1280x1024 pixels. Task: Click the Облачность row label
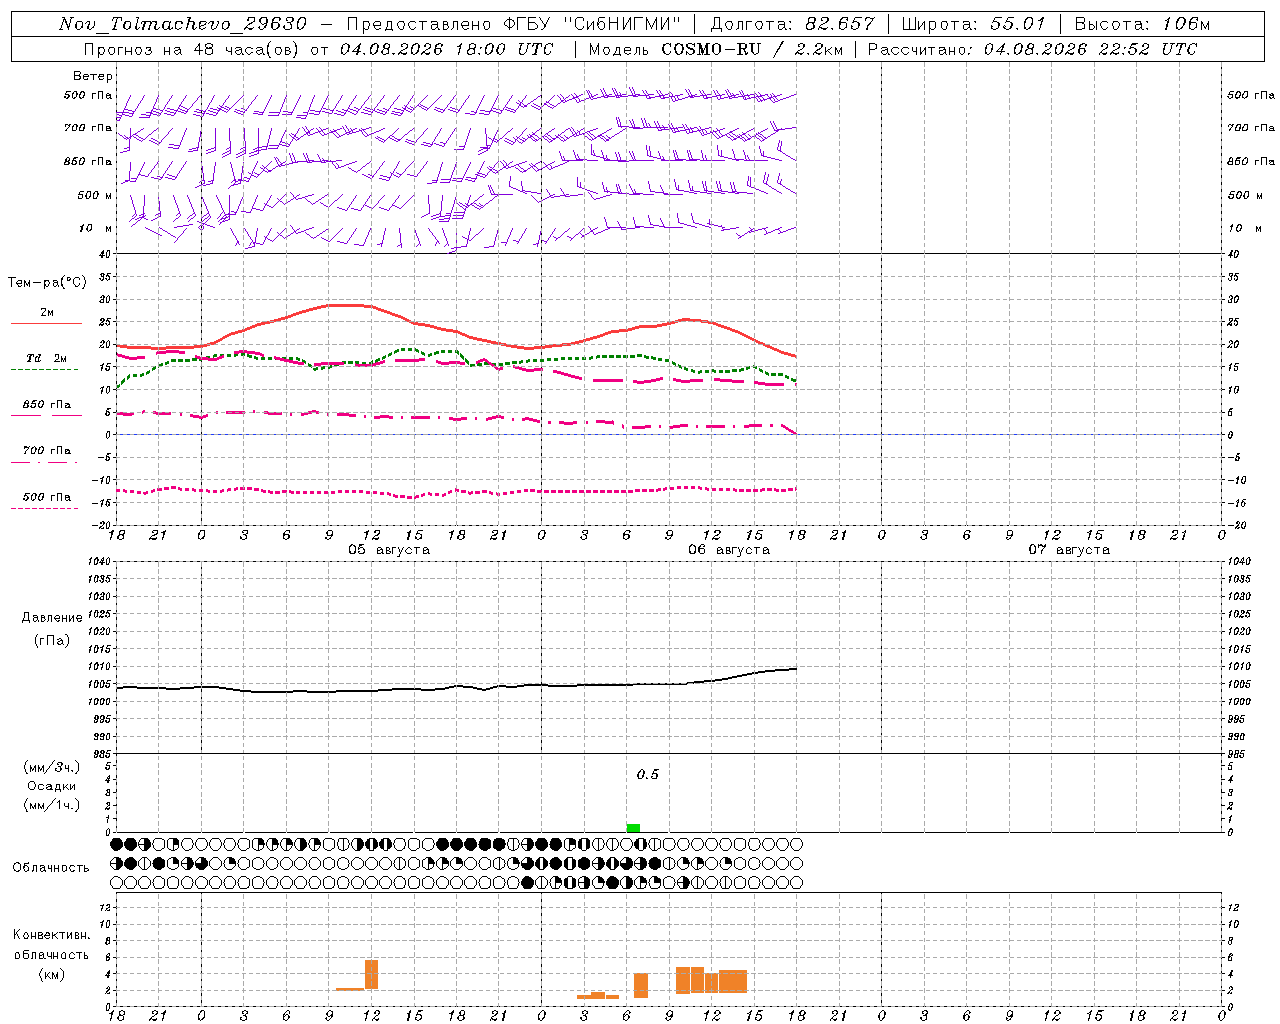[x=51, y=868]
